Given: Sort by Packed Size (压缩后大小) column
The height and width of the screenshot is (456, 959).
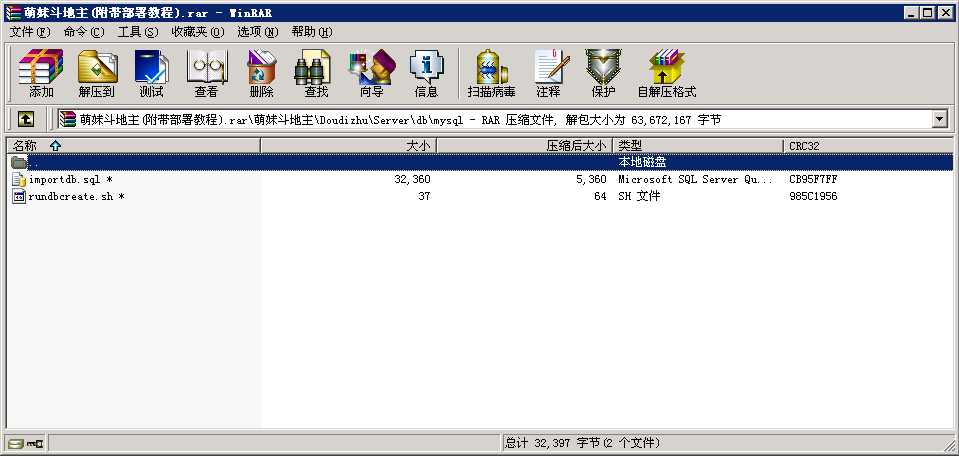Looking at the screenshot, I should pos(525,146).
